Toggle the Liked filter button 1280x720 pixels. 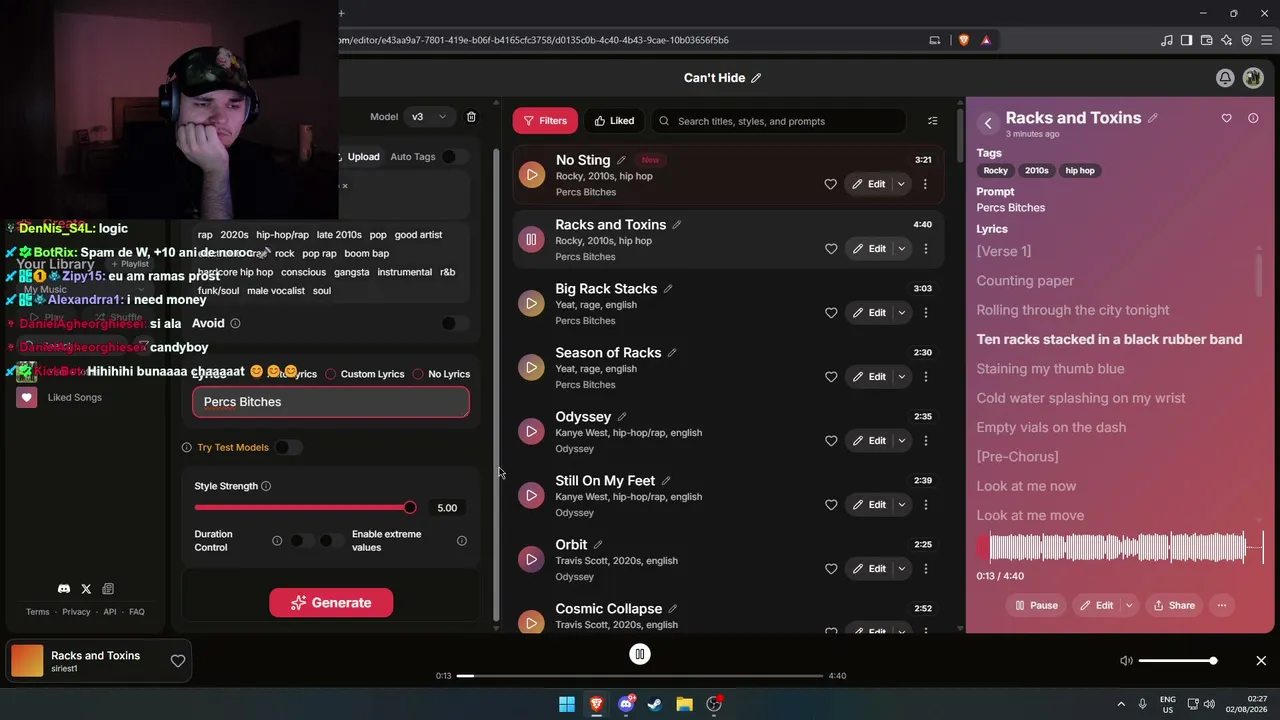tap(614, 121)
